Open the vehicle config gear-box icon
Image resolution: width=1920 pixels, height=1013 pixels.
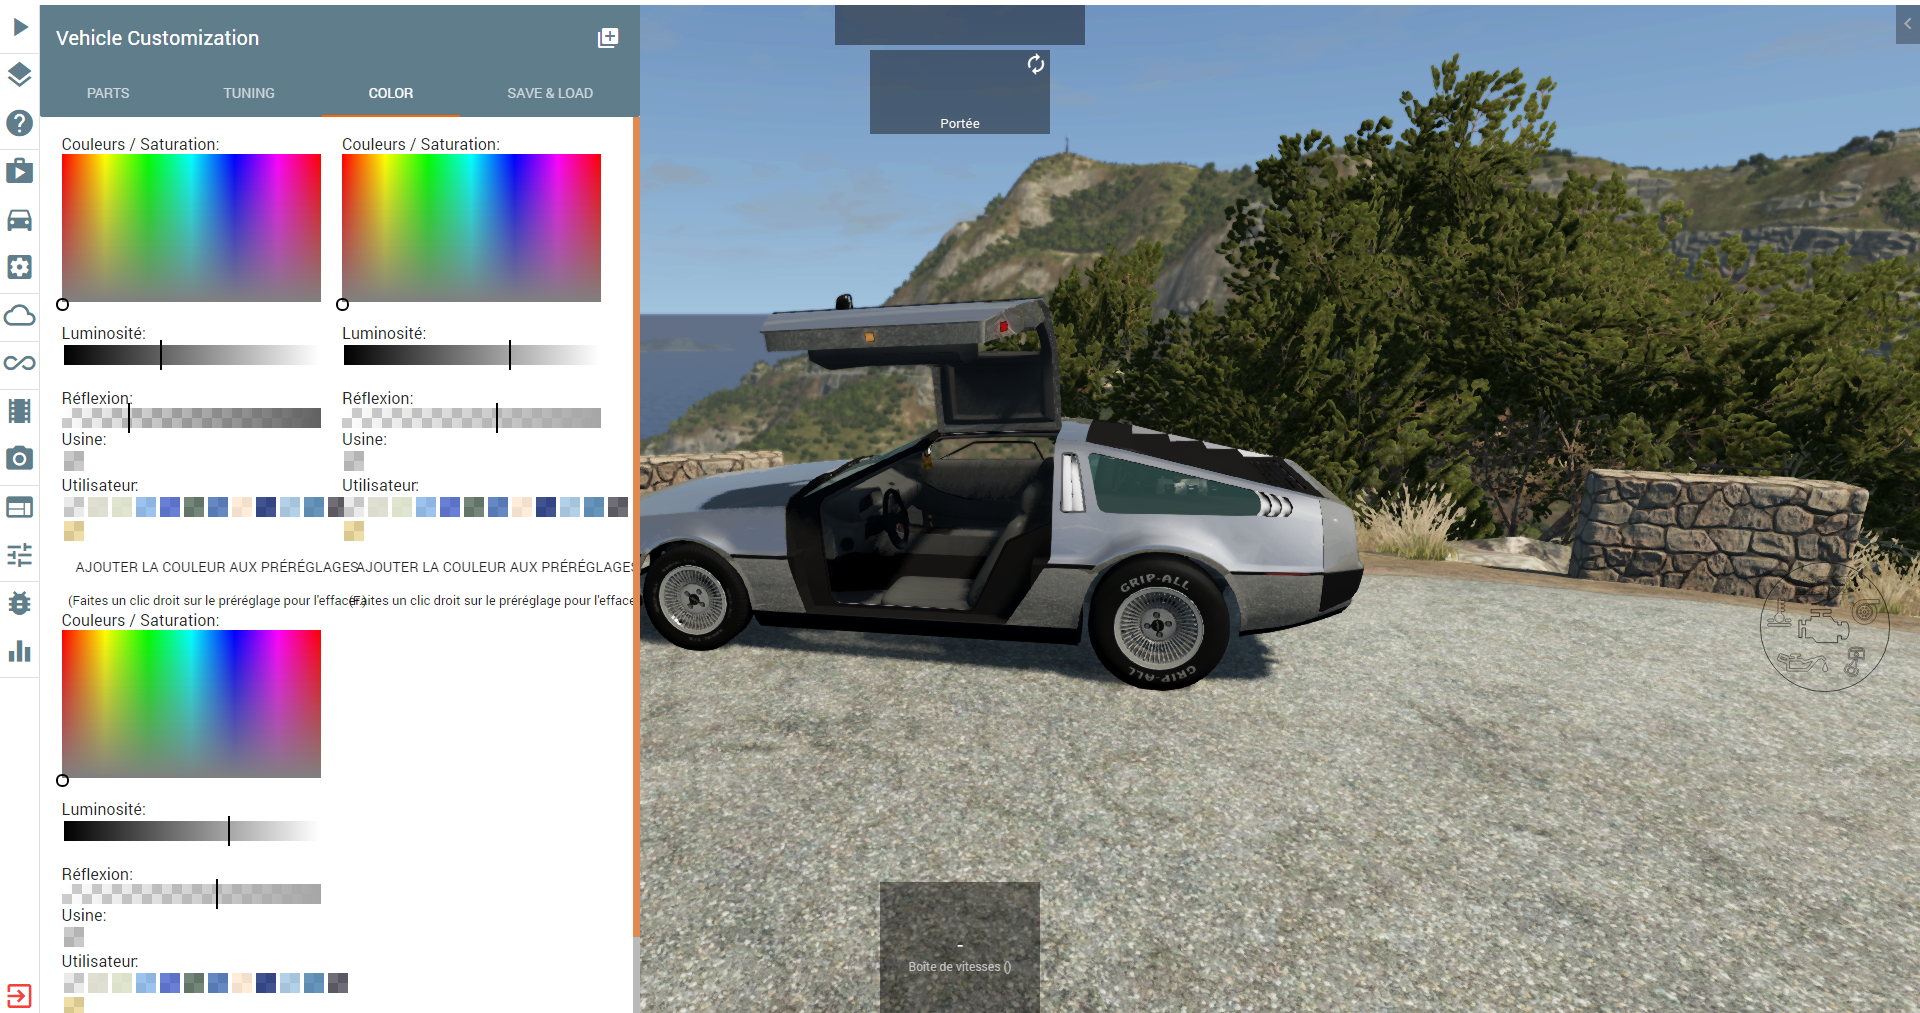coord(19,267)
